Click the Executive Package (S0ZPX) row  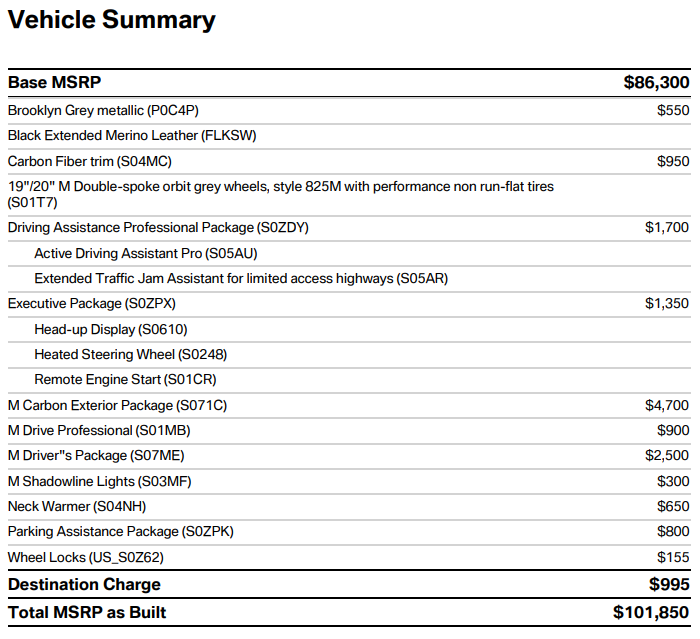pyautogui.click(x=349, y=304)
